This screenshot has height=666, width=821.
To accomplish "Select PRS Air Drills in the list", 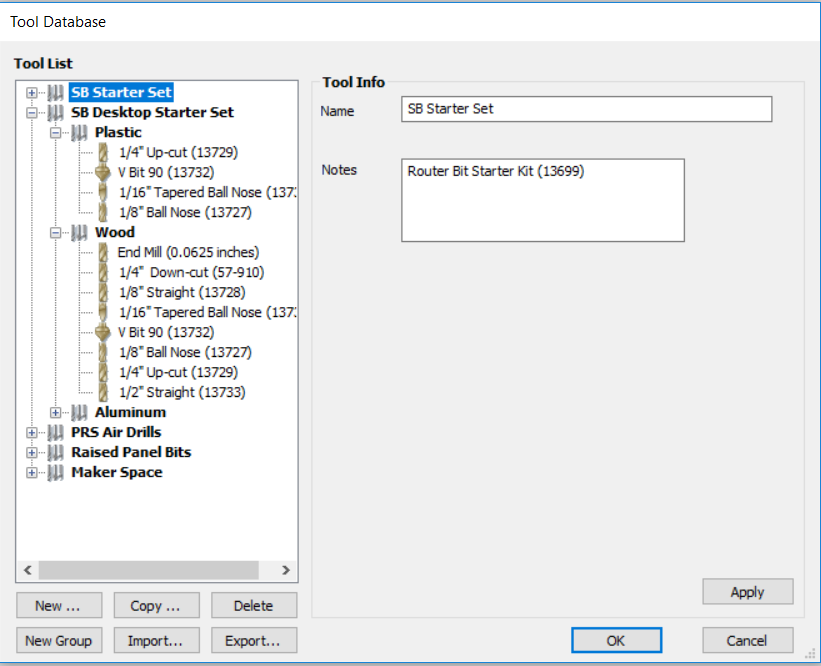I will 116,432.
